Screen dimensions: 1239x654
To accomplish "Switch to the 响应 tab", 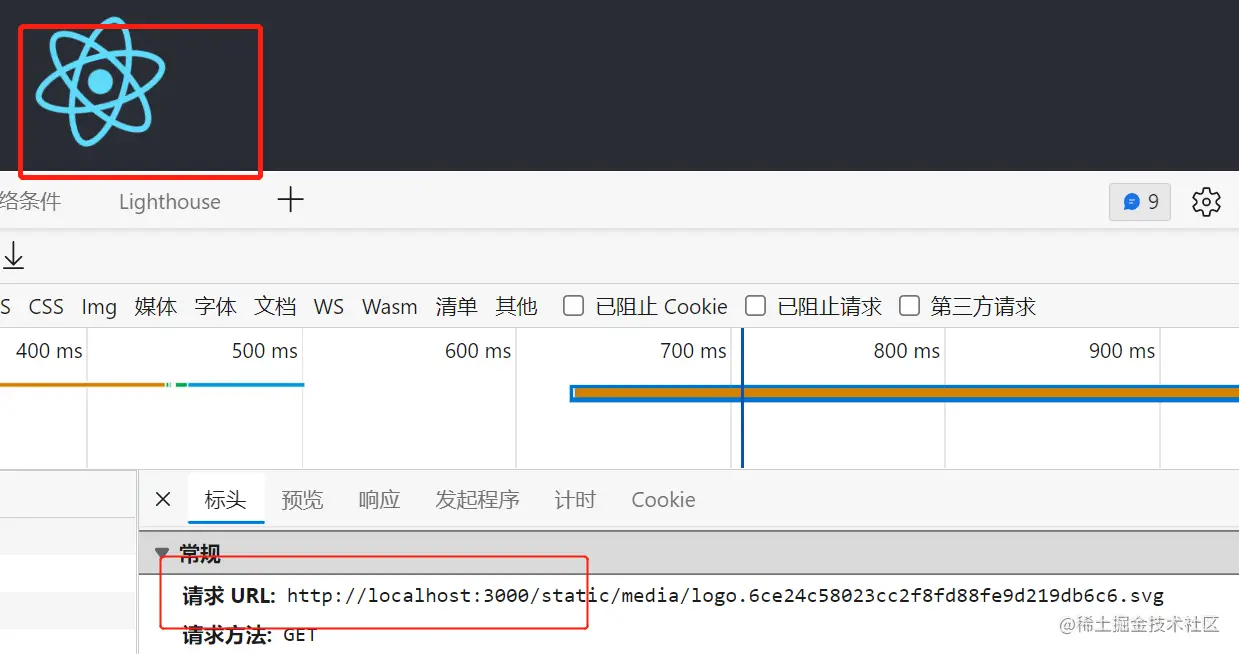I will pos(379,500).
